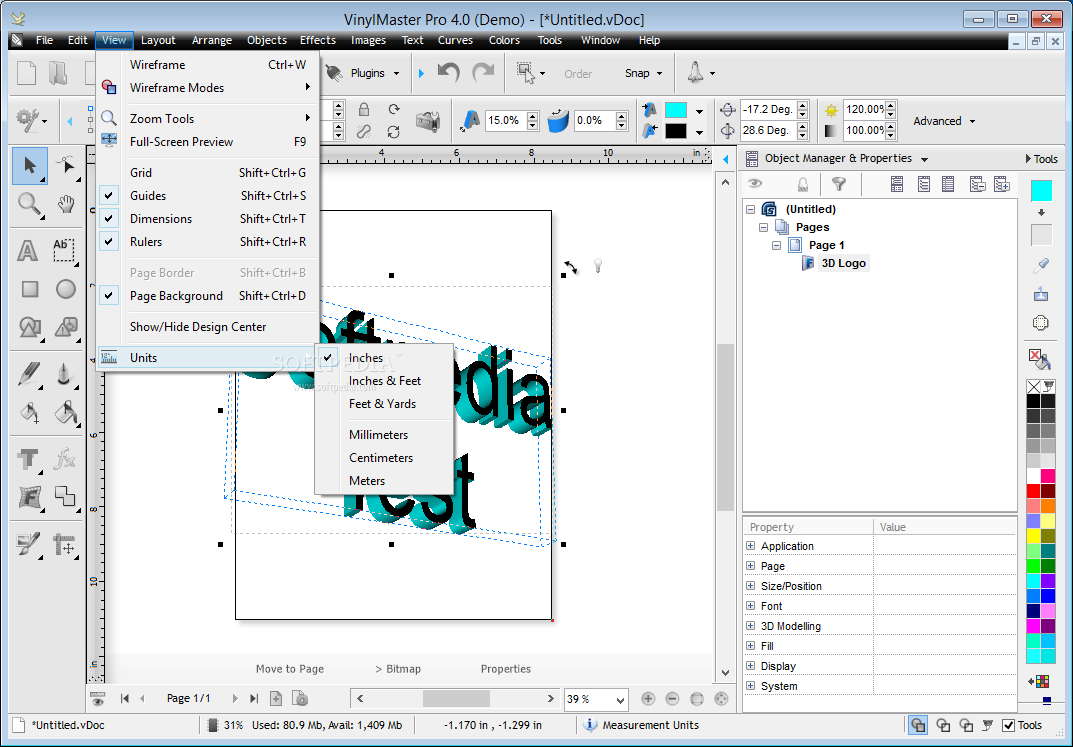Click the funnel filter icon in Object Manager
Image resolution: width=1073 pixels, height=747 pixels.
(838, 183)
